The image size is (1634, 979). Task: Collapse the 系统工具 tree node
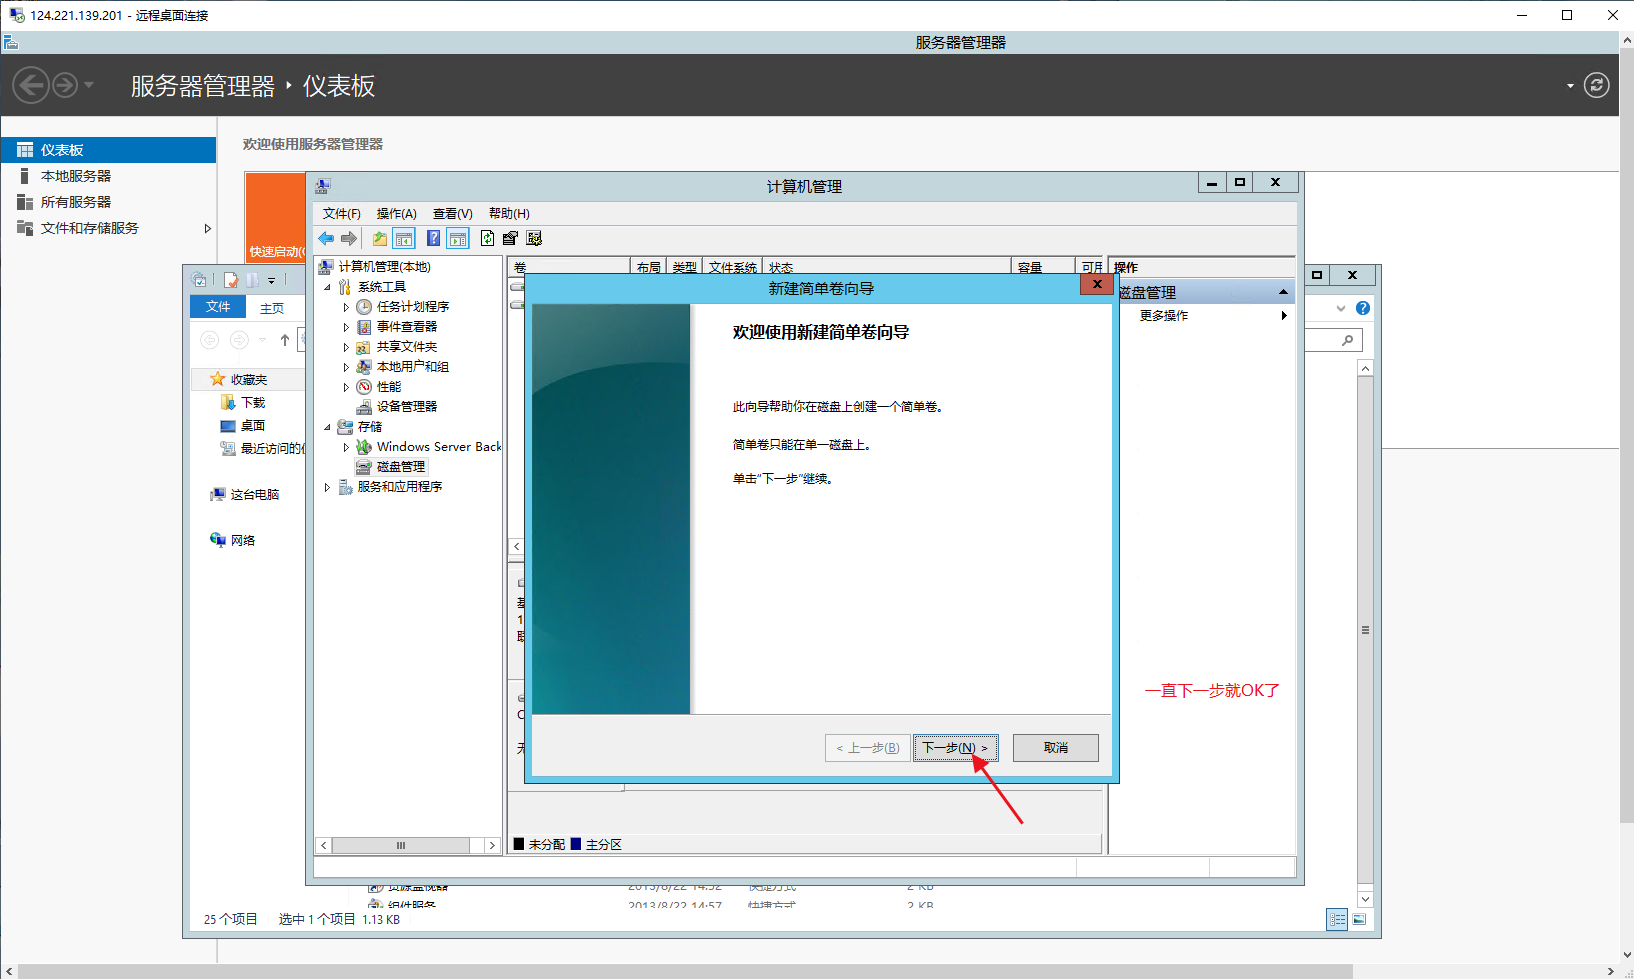327,287
